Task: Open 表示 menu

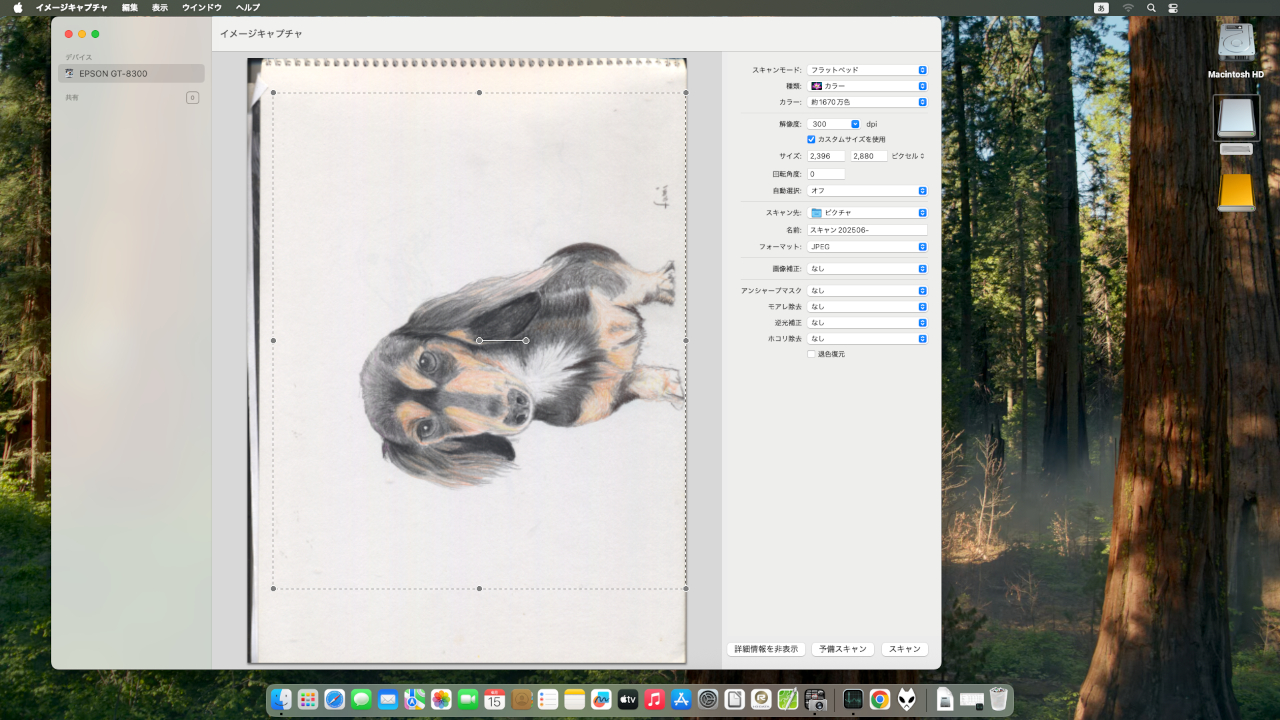Action: click(x=160, y=7)
